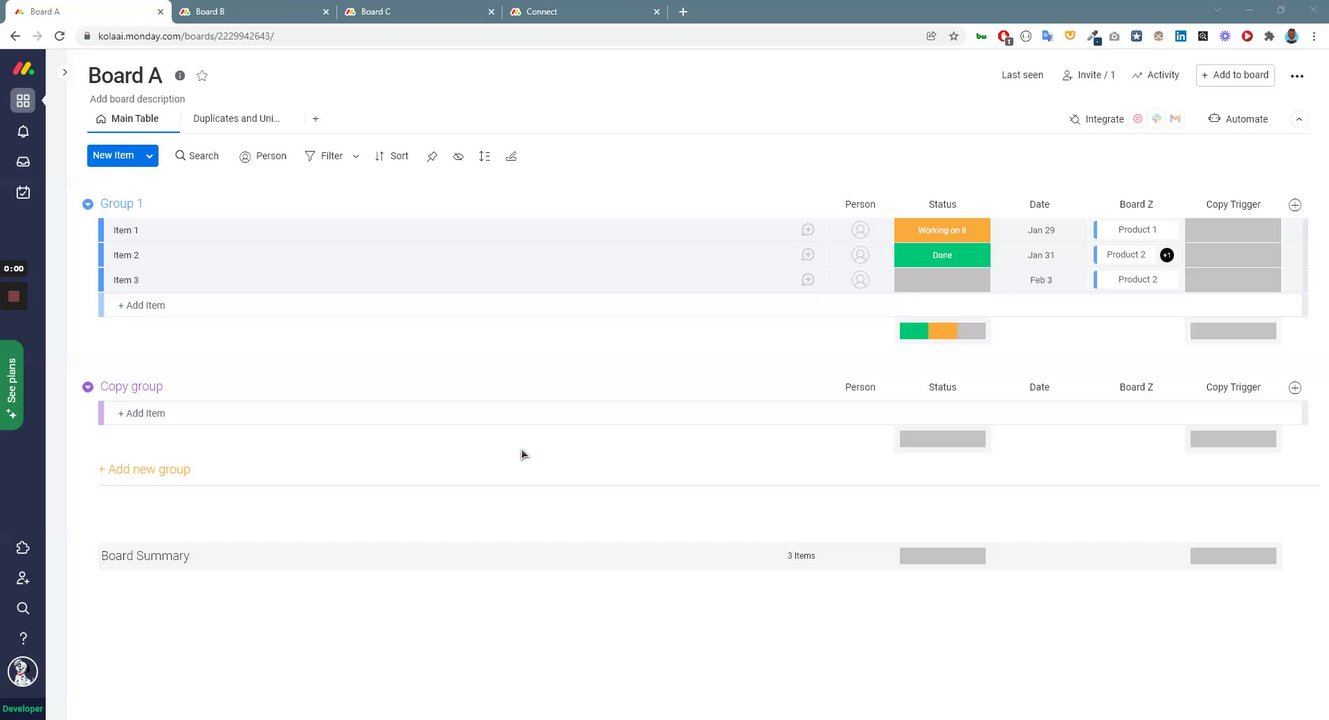This screenshot has width=1329, height=720.
Task: Click Search in the board toolbar
Action: pyautogui.click(x=197, y=156)
